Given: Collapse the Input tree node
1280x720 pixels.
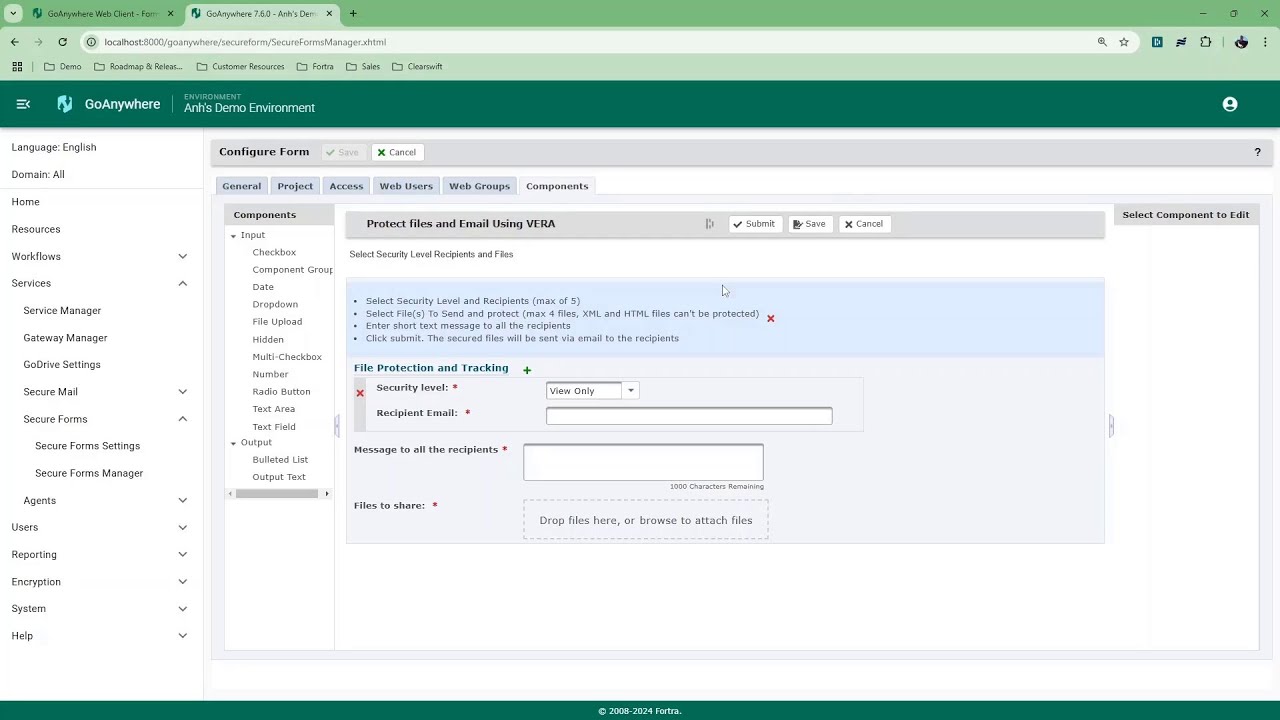Looking at the screenshot, I should click(233, 236).
